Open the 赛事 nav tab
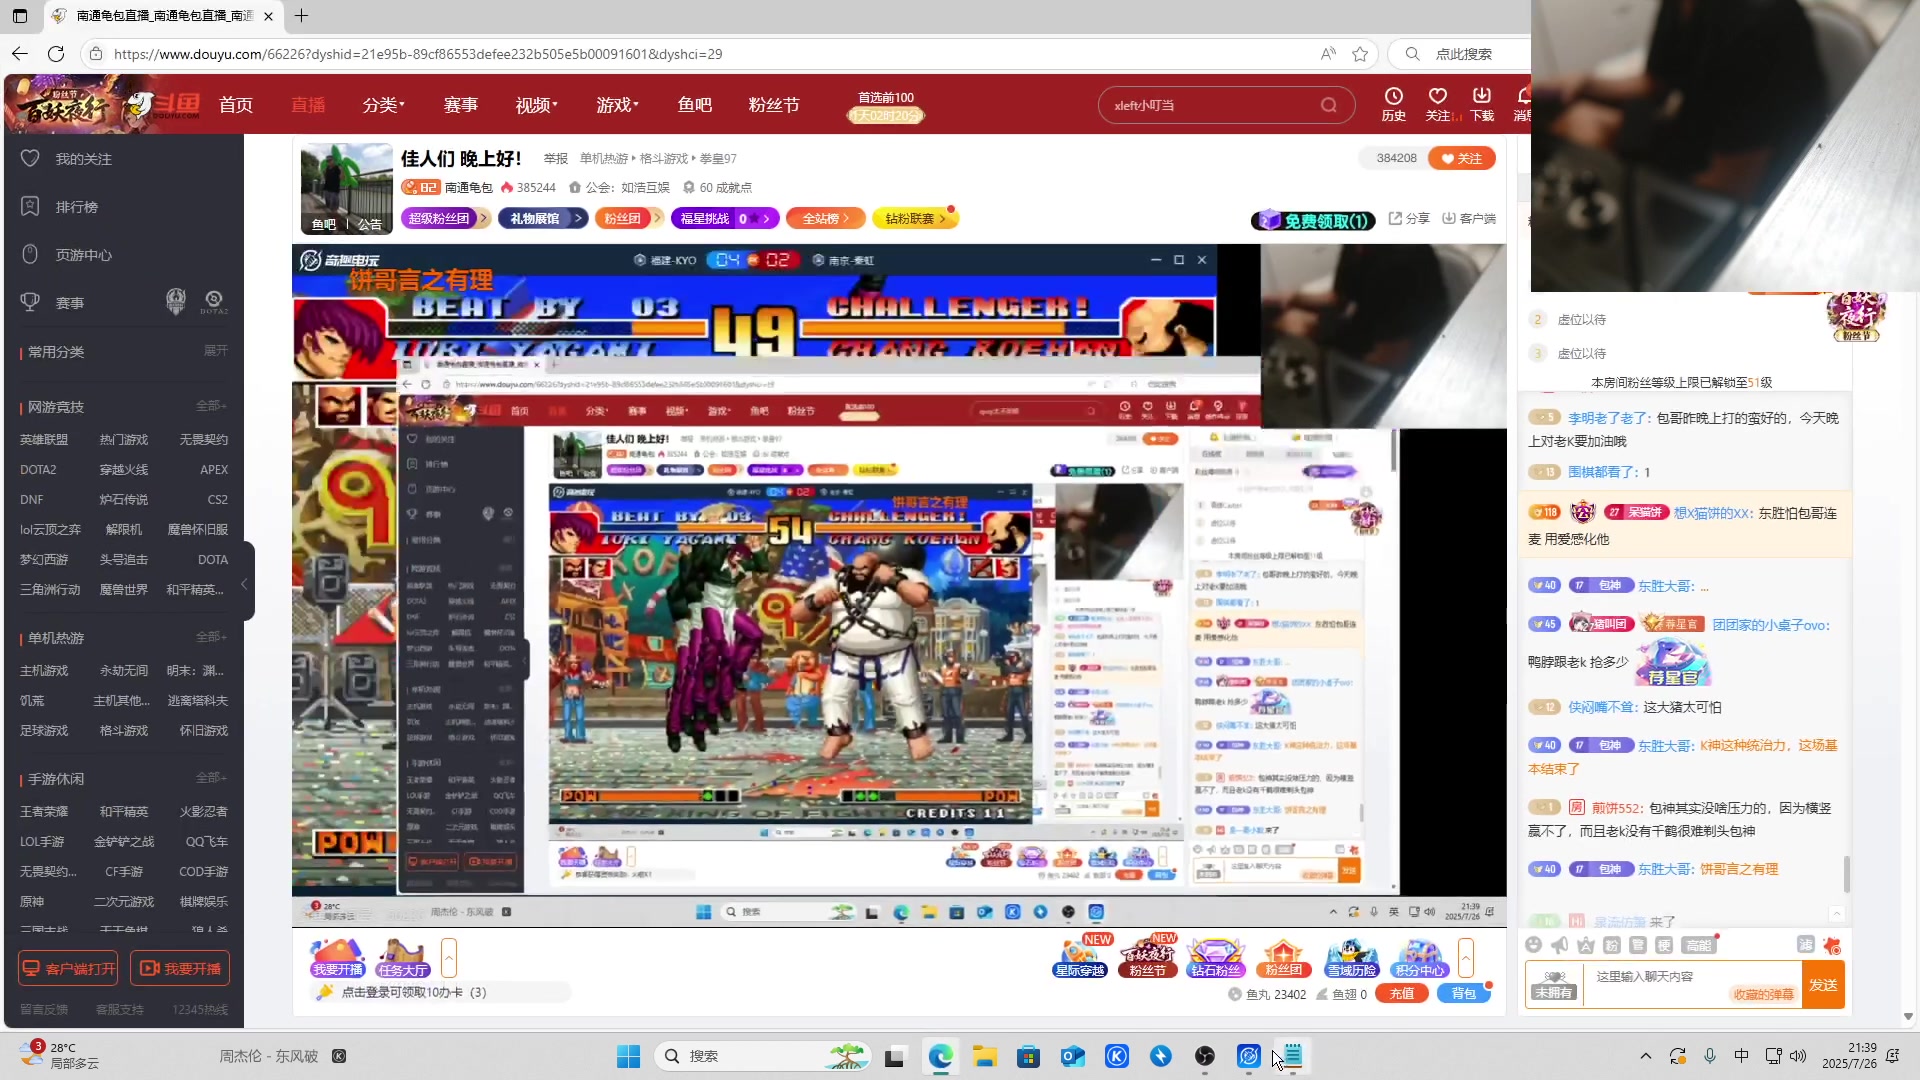The image size is (1920, 1080). click(x=461, y=105)
